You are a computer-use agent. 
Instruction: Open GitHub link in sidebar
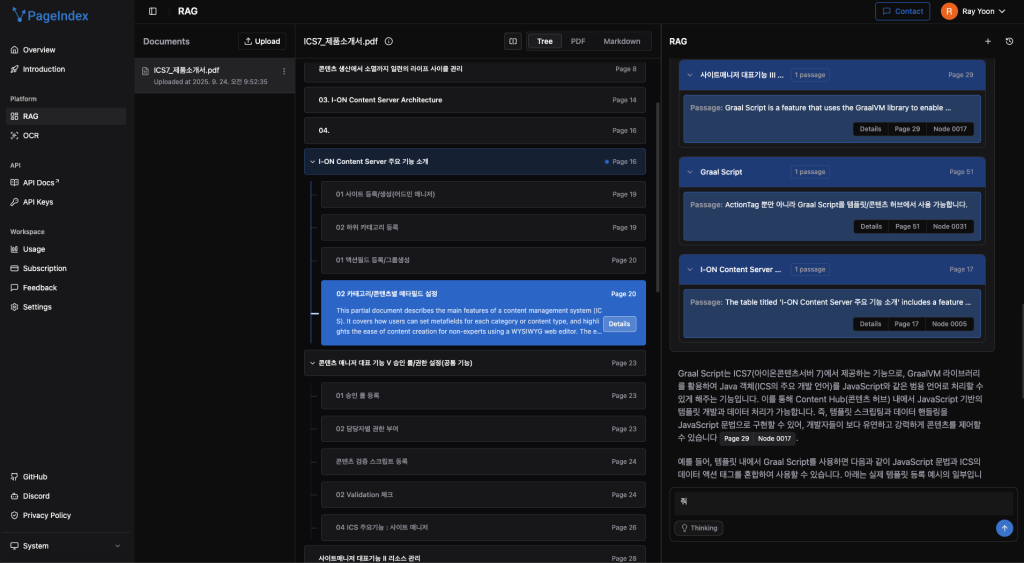pyautogui.click(x=35, y=477)
